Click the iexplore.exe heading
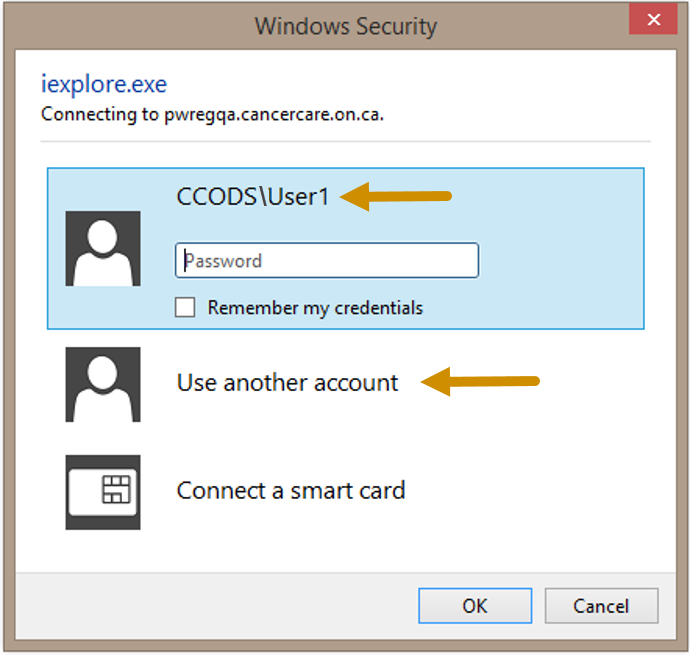The height and width of the screenshot is (655, 690). (x=104, y=84)
